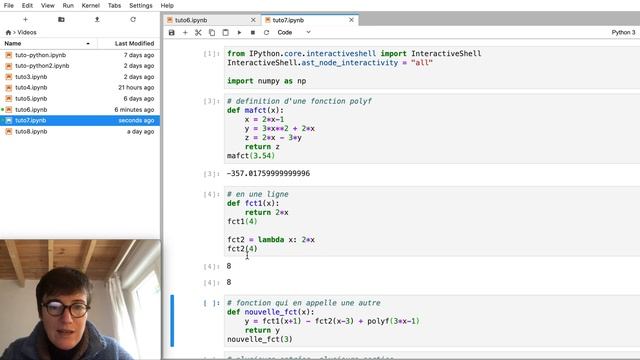Open the Settings menu
The width and height of the screenshot is (640, 360).
coord(140,5)
